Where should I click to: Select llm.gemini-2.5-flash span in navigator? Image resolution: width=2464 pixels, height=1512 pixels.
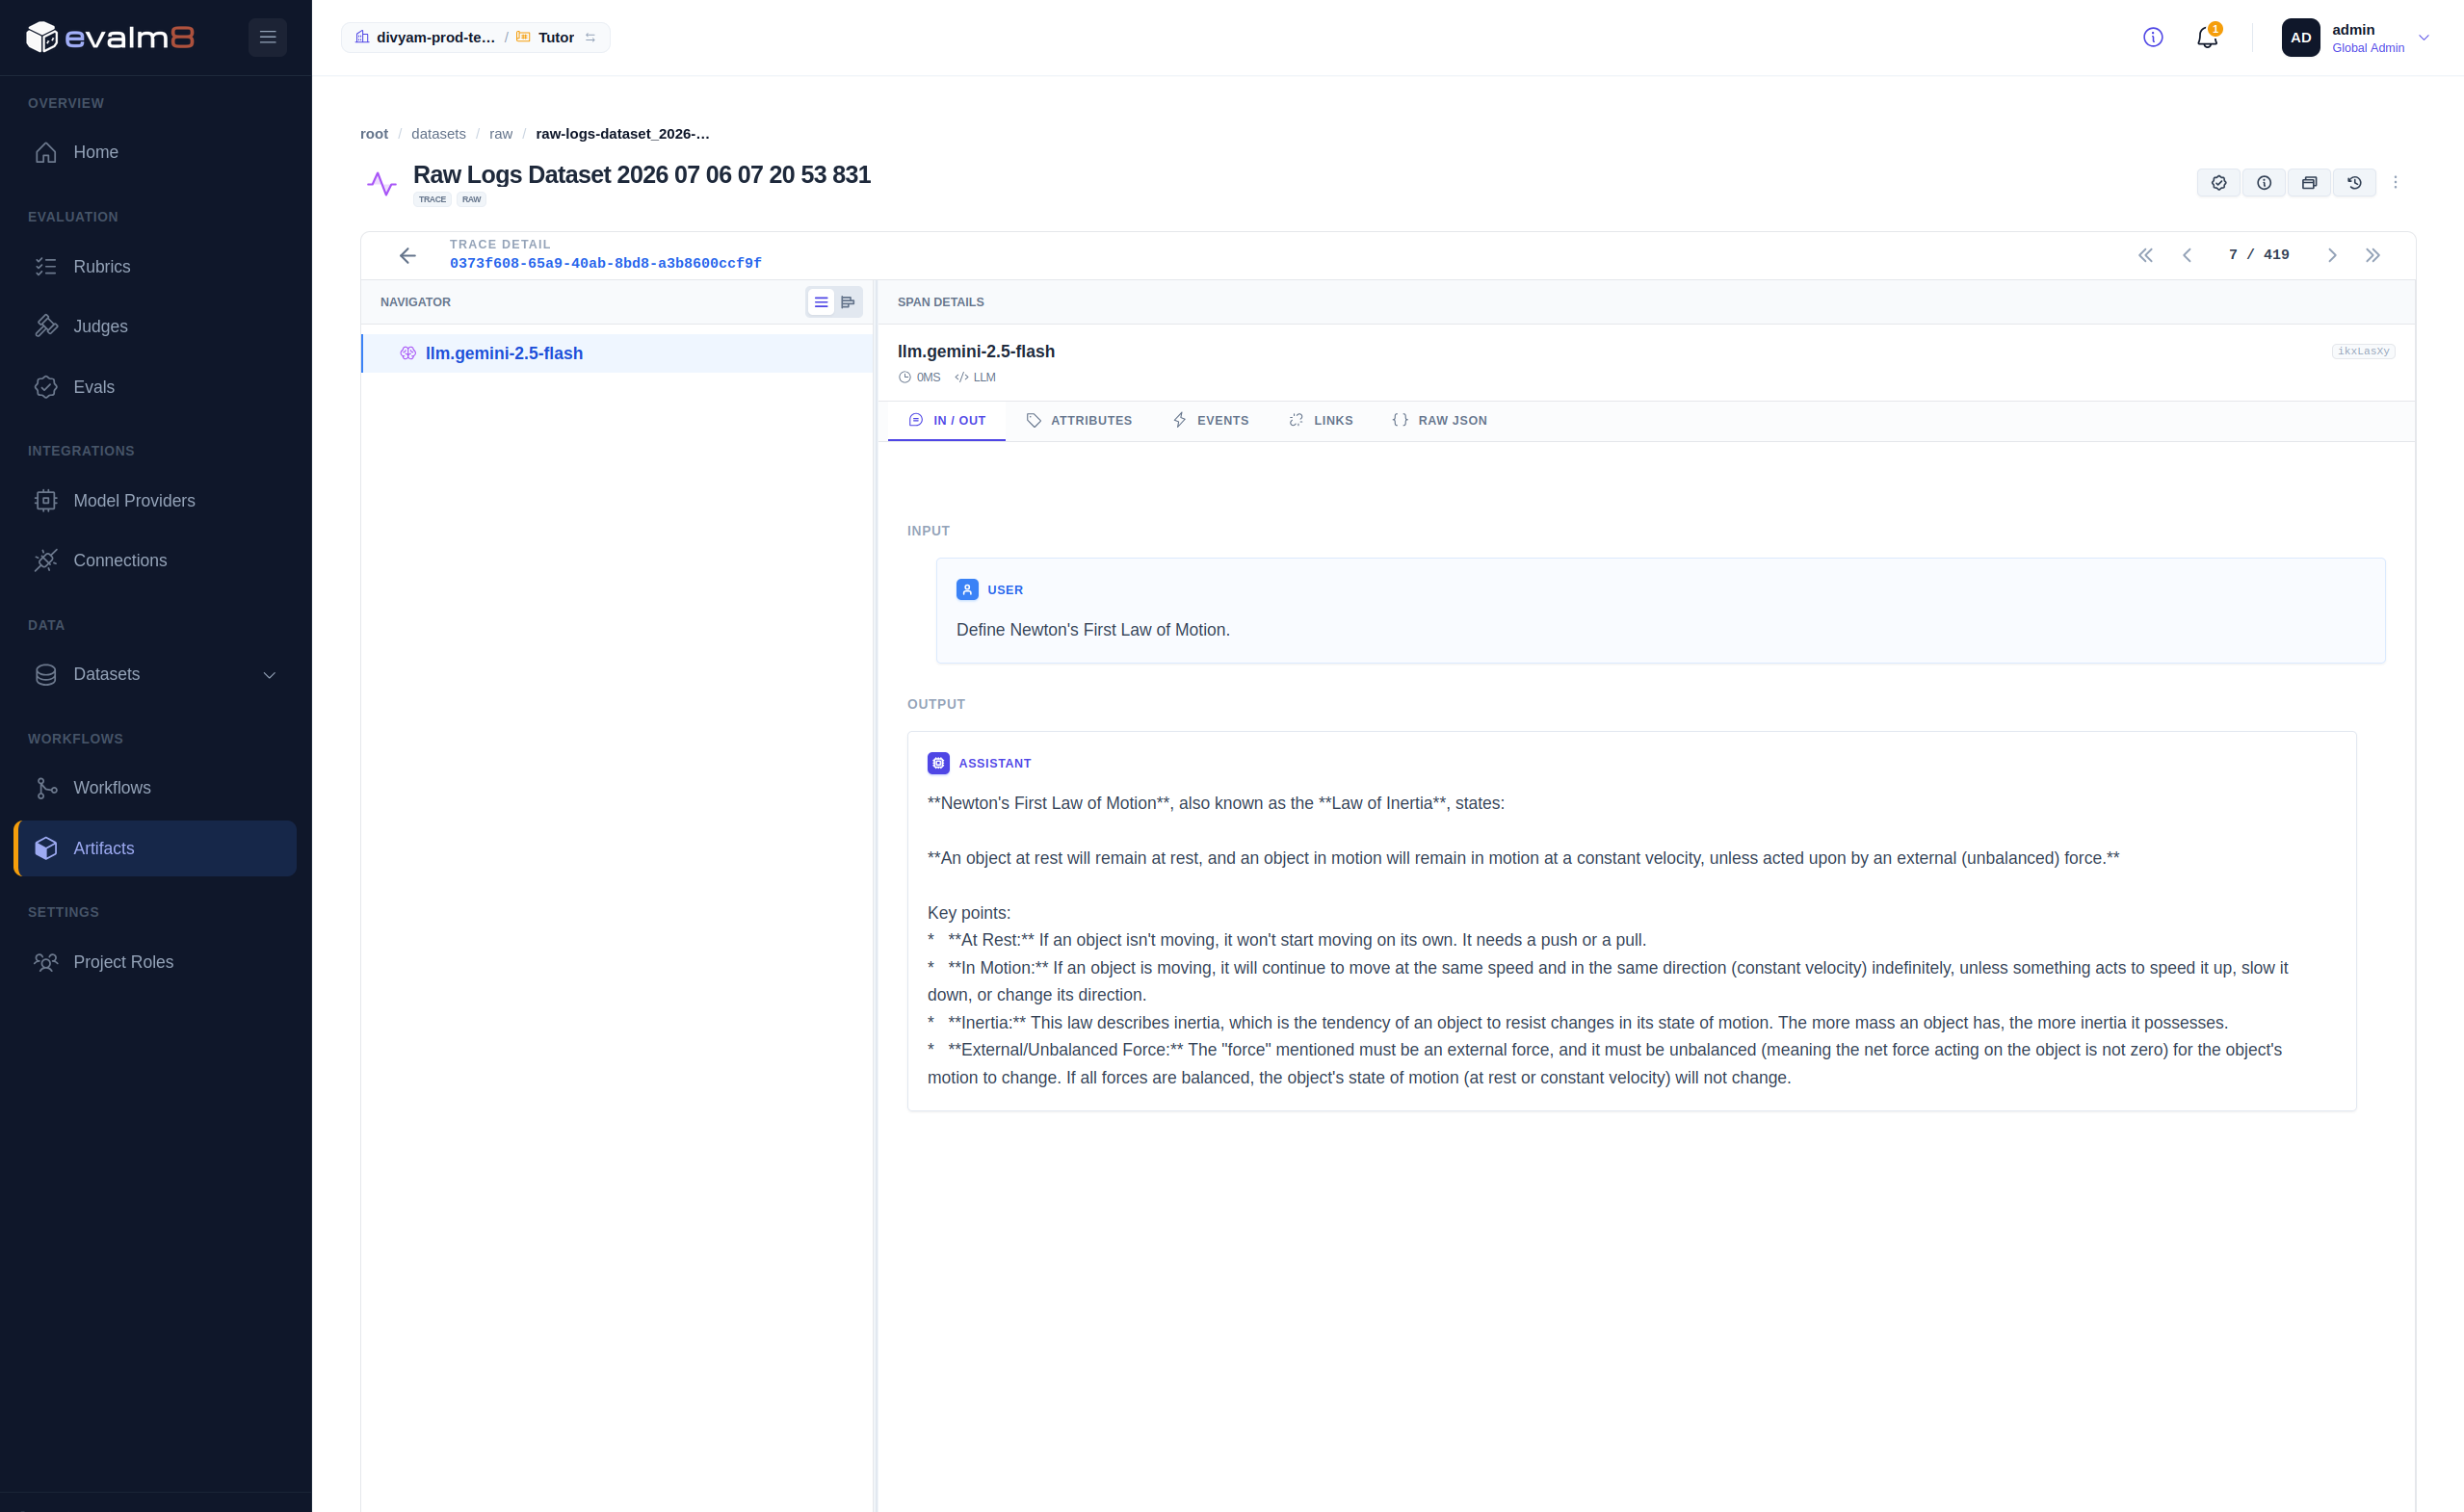pos(617,354)
